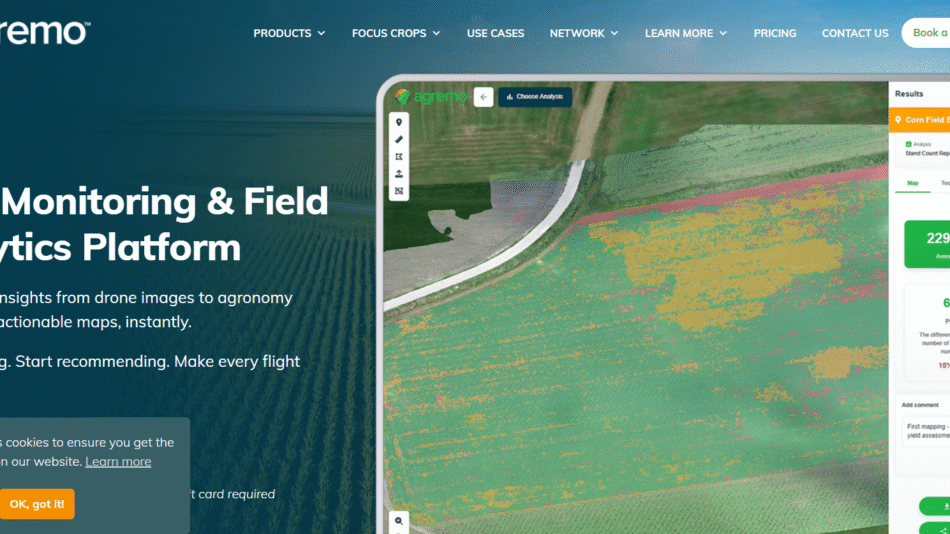This screenshot has width=950, height=534.
Task: Expand the Focus Crops dropdown
Action: click(x=395, y=33)
